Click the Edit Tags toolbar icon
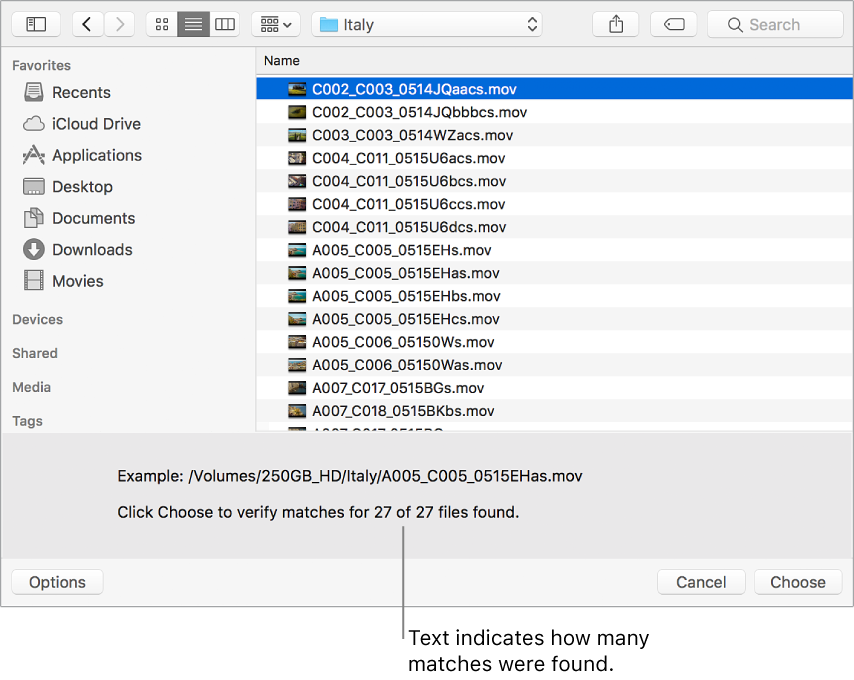The image size is (854, 680). [x=674, y=25]
